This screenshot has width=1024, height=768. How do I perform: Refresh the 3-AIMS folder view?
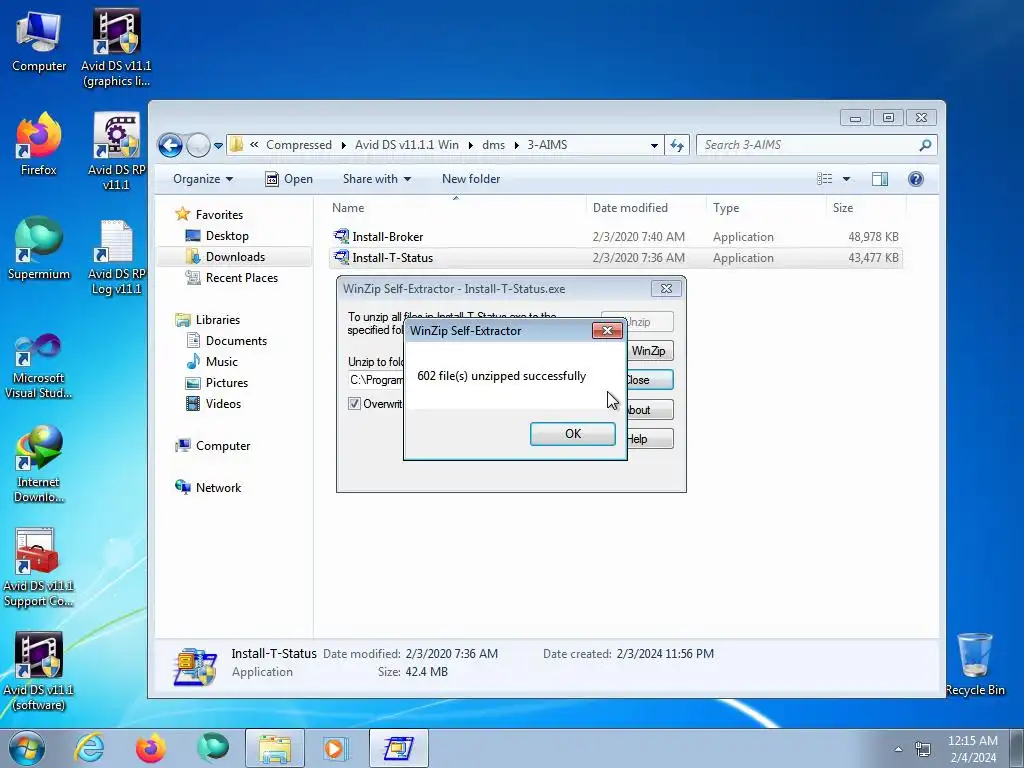[677, 146]
